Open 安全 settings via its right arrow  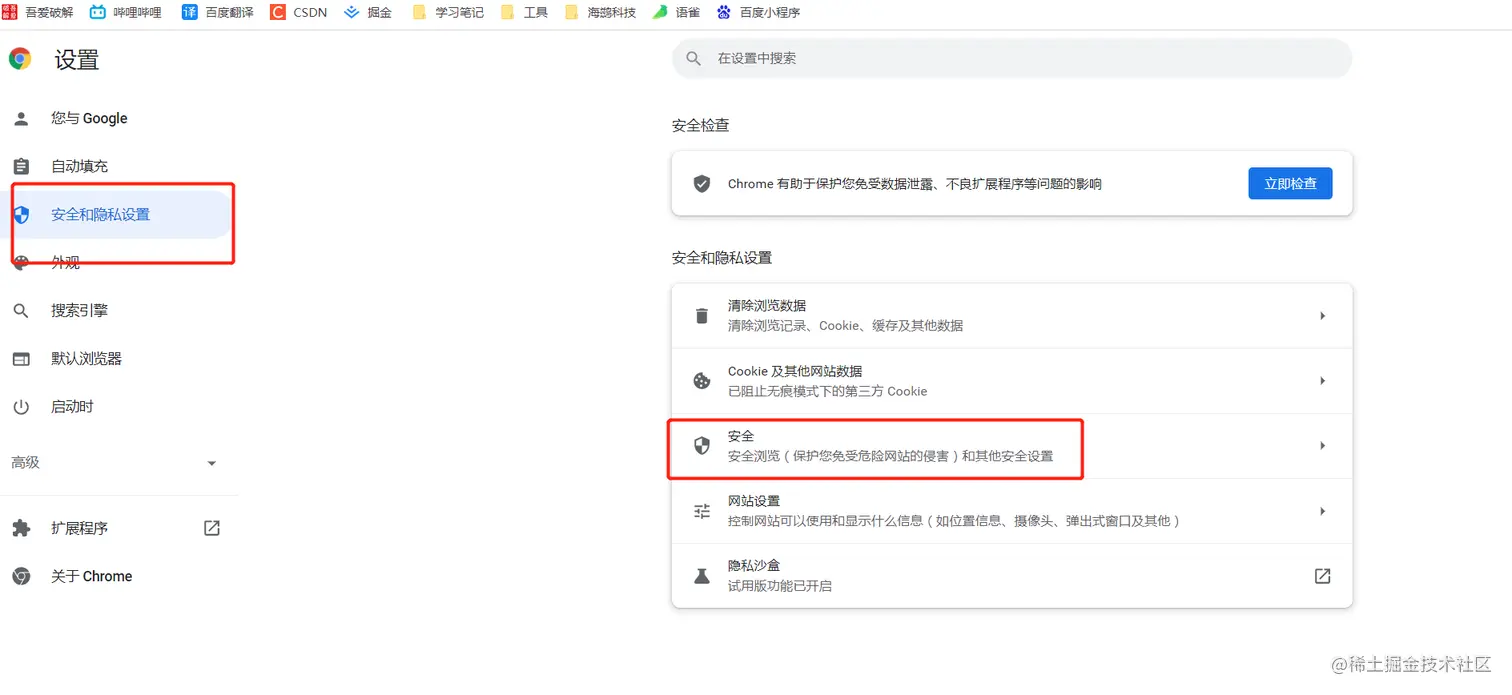(x=1322, y=446)
